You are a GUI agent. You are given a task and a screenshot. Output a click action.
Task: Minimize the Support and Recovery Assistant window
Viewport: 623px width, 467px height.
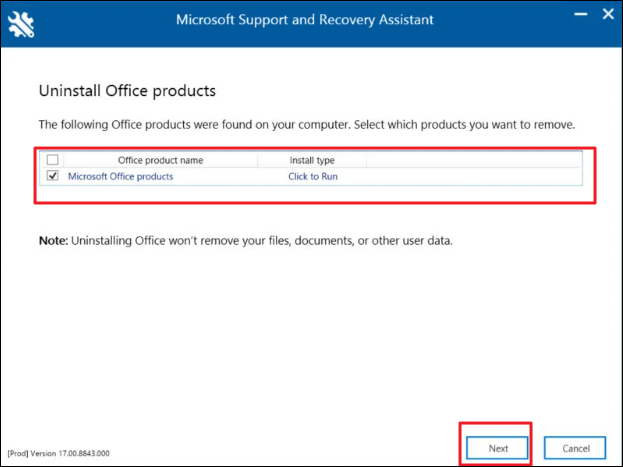(x=580, y=14)
